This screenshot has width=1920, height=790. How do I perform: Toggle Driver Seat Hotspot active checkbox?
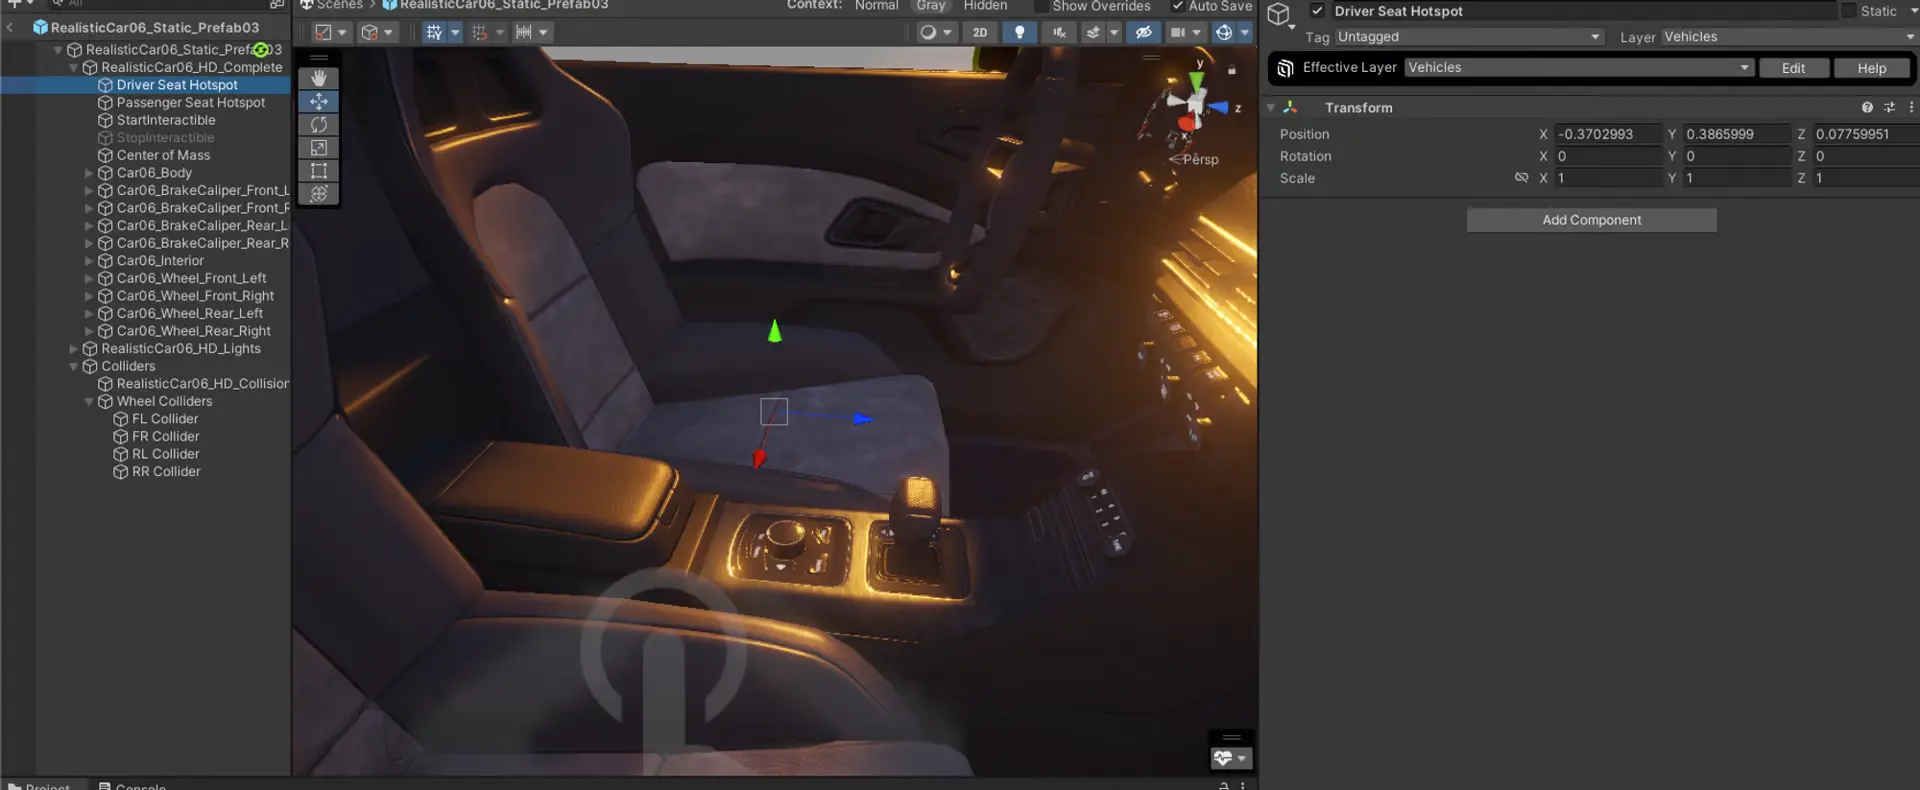click(1317, 11)
